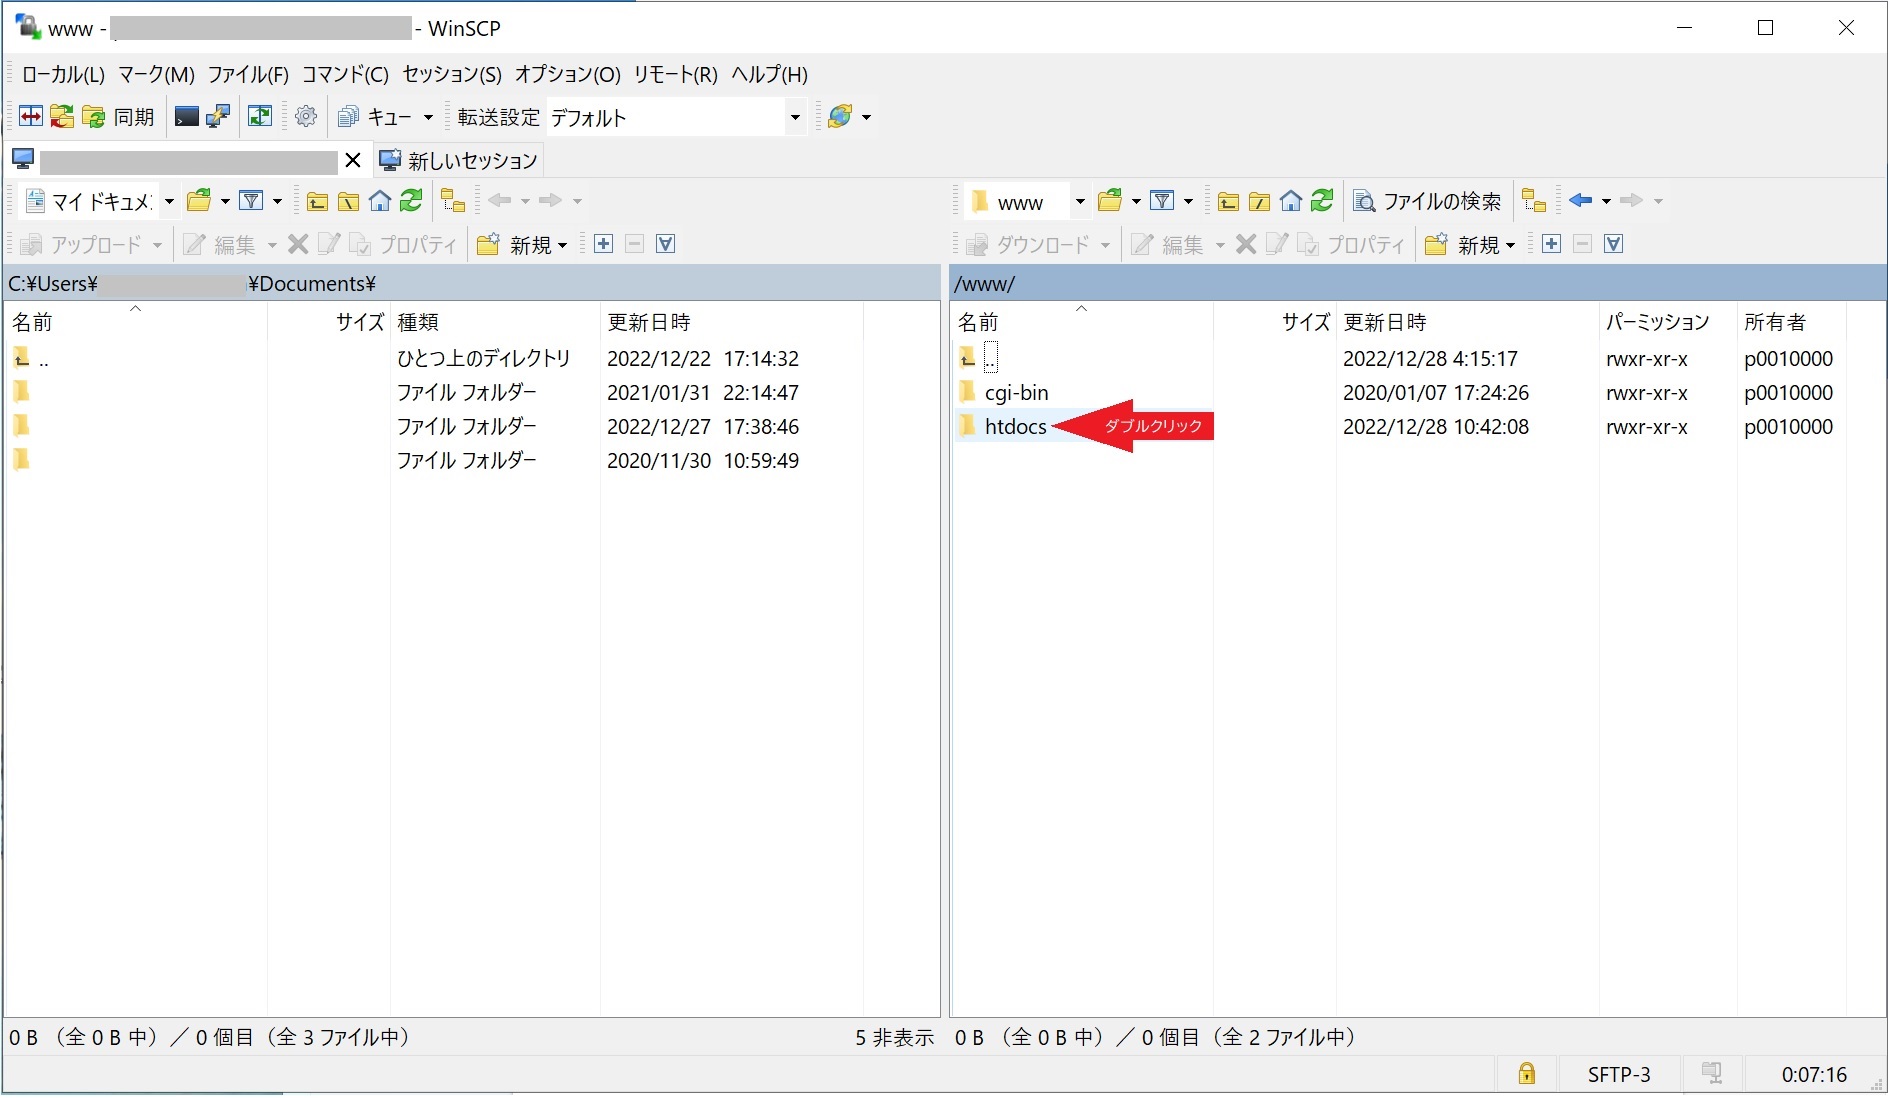Open the remote www directory dropdown
This screenshot has width=1888, height=1098.
pyautogui.click(x=1080, y=201)
